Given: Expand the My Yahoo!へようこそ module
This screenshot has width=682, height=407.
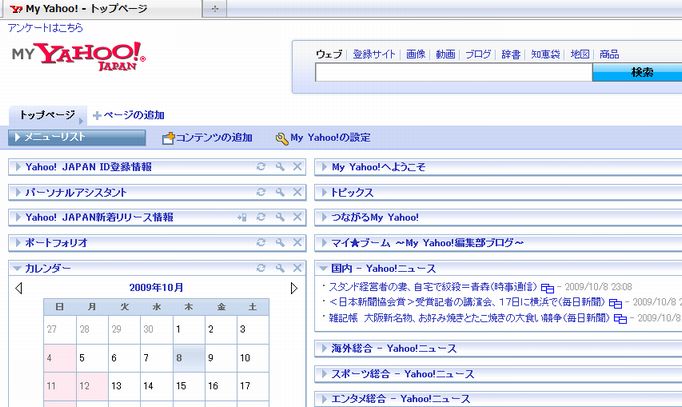Looking at the screenshot, I should pos(324,167).
